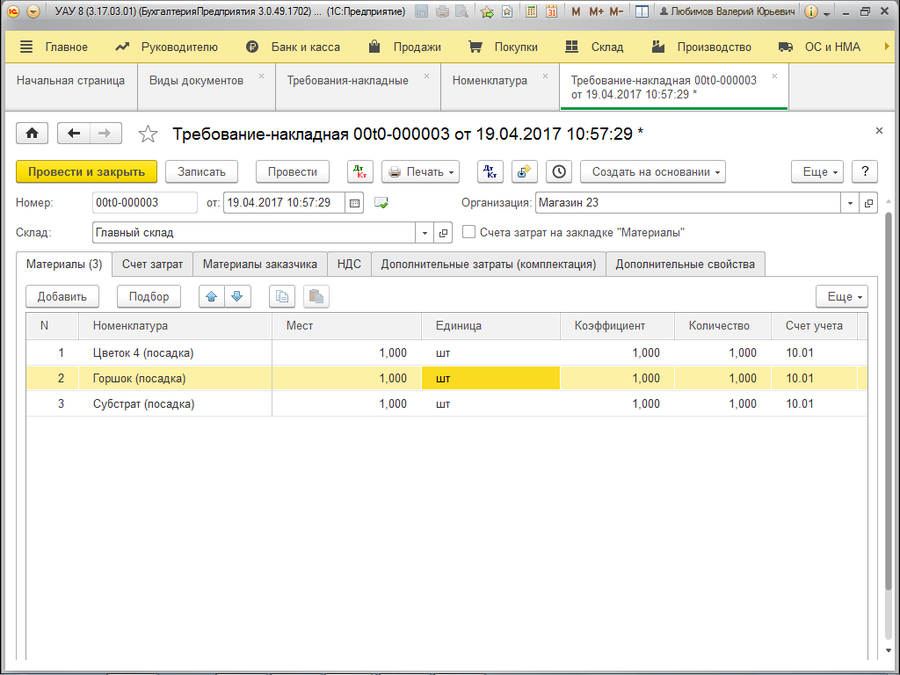Add document to favorites with star icon
Viewport: 900px width, 675px height.
[x=148, y=134]
